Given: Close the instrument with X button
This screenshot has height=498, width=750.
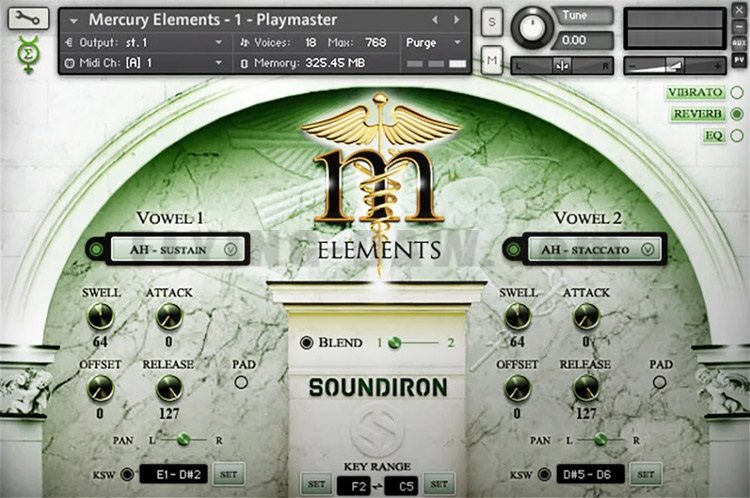Looking at the screenshot, I should tap(739, 10).
